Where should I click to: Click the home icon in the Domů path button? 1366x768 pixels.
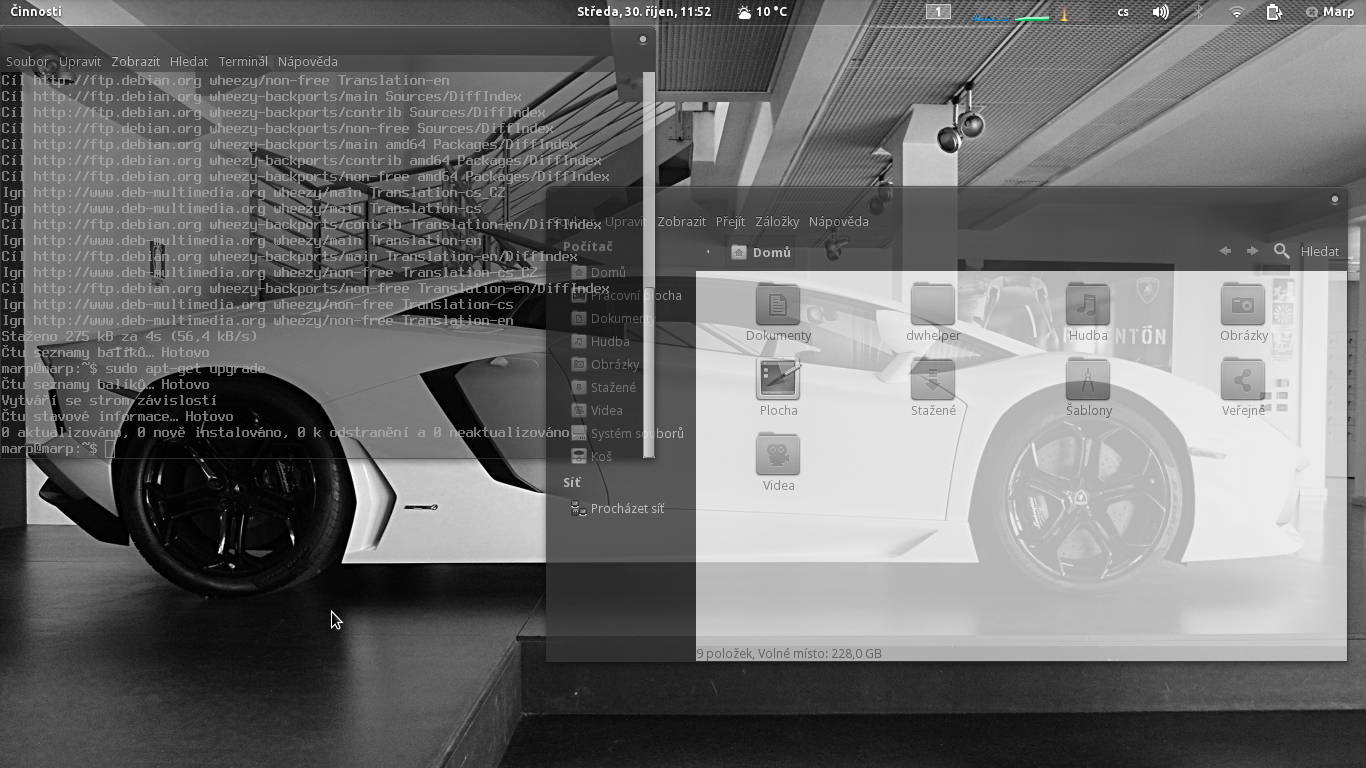[x=739, y=252]
